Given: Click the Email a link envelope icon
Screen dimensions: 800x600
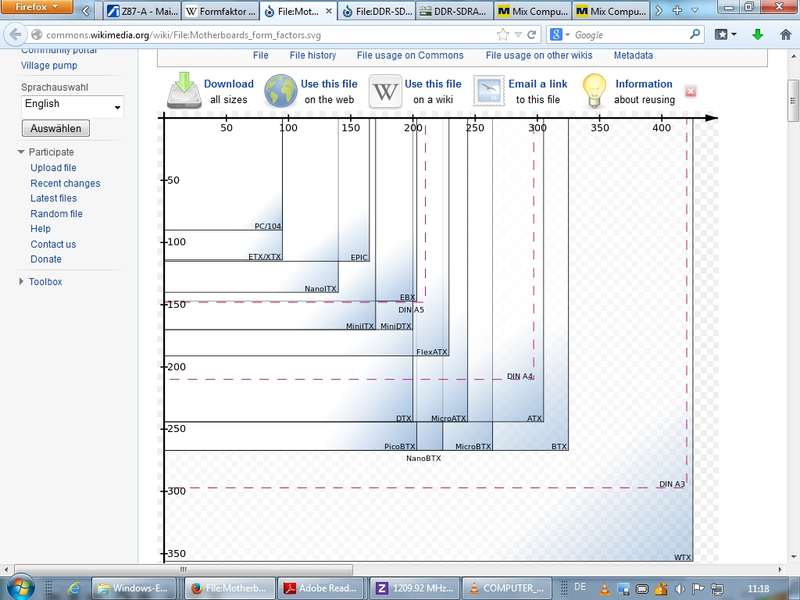Looking at the screenshot, I should [x=489, y=91].
